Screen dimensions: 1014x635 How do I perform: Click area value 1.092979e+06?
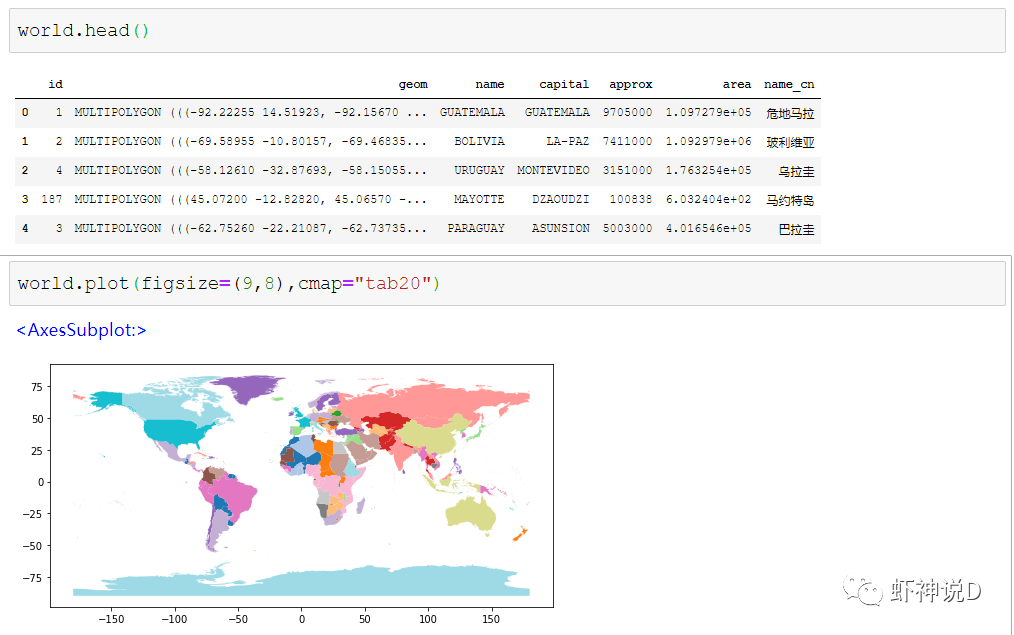[708, 141]
